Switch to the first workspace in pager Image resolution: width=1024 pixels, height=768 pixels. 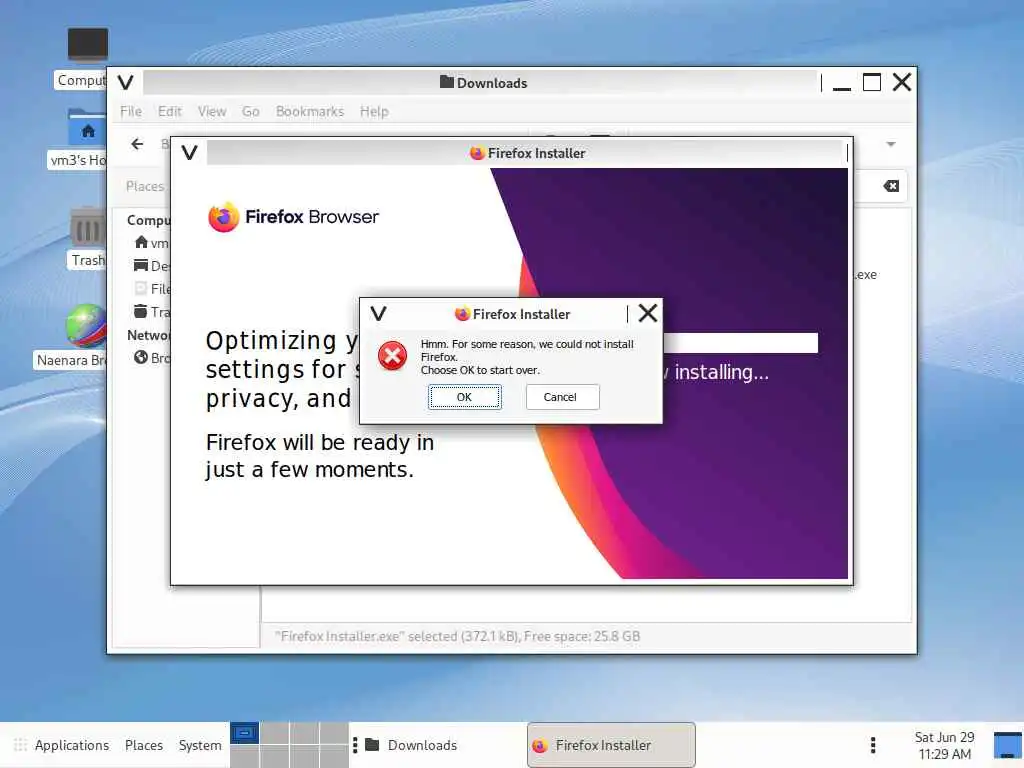pos(245,733)
